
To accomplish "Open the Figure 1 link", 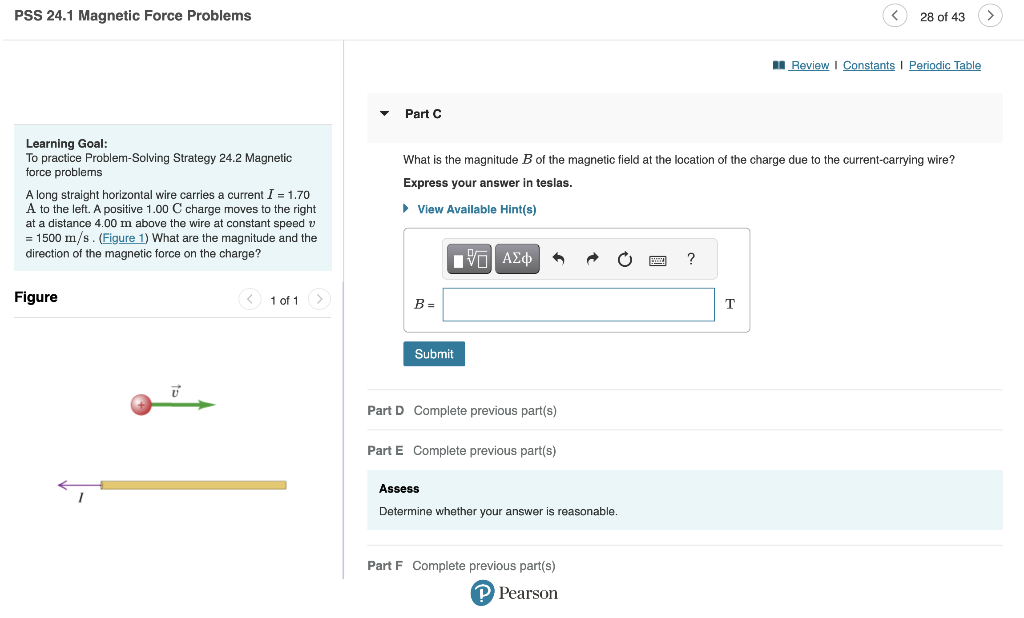I will (122, 237).
